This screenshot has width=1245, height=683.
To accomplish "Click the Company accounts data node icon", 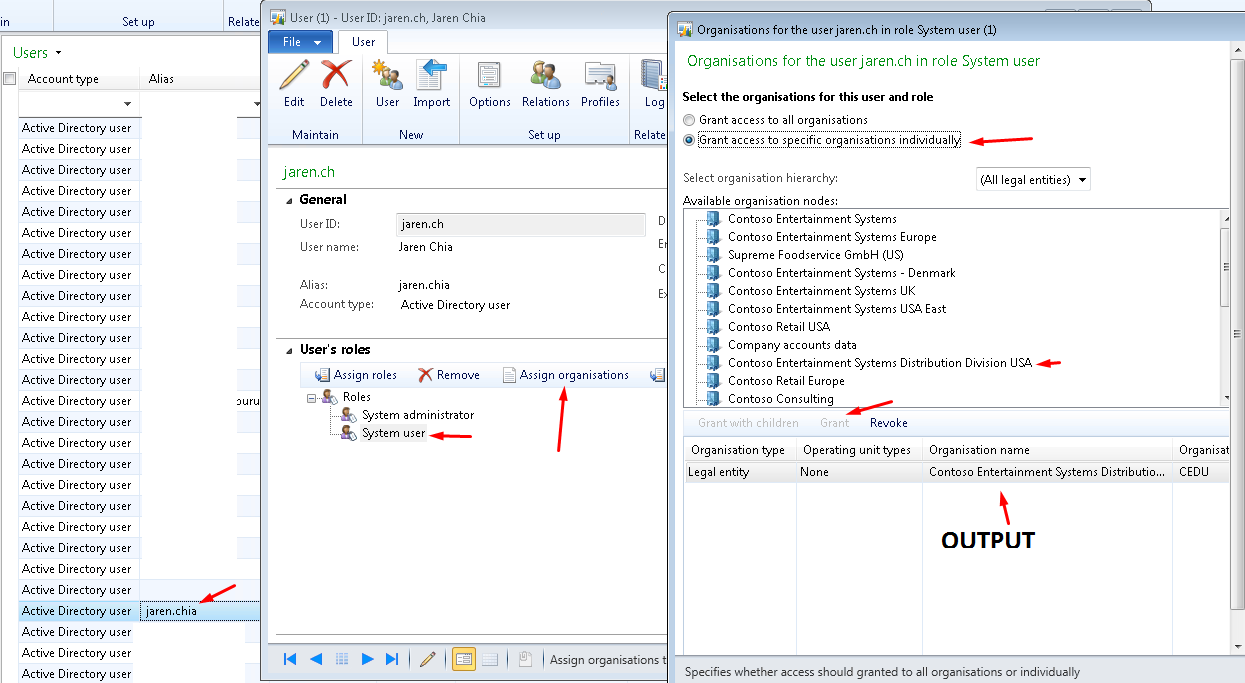I will pyautogui.click(x=712, y=345).
